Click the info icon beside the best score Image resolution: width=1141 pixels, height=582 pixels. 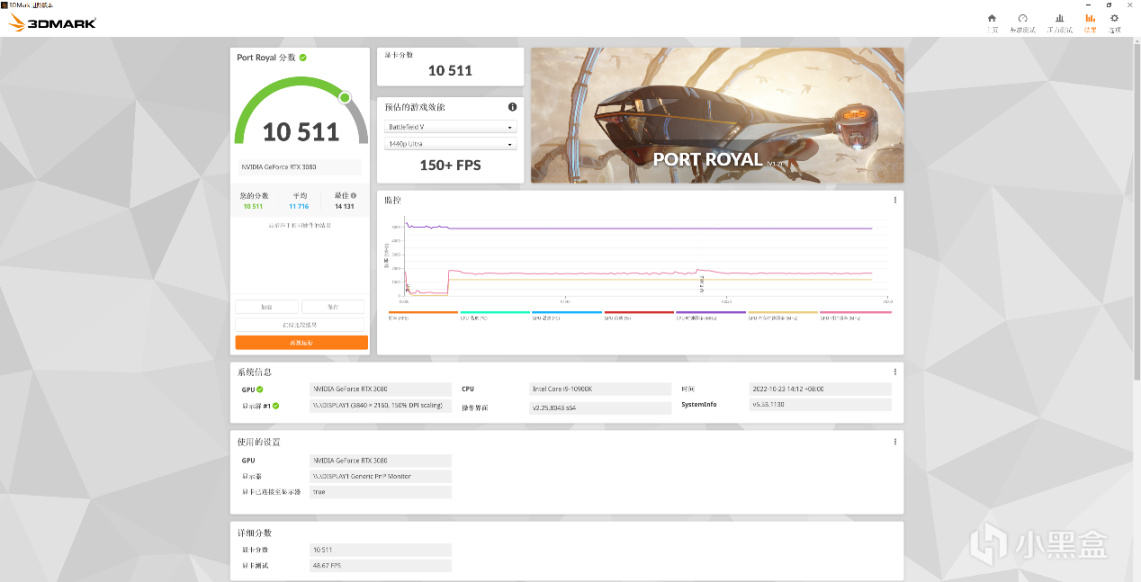click(354, 196)
